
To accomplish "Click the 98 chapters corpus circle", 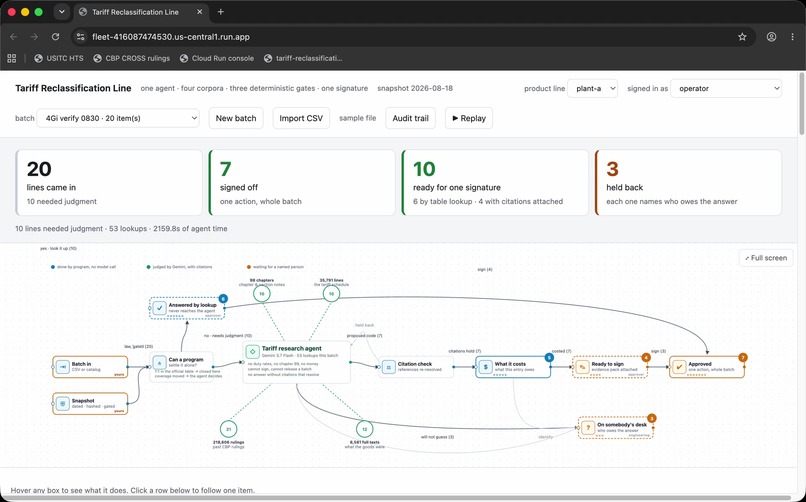I will (262, 294).
